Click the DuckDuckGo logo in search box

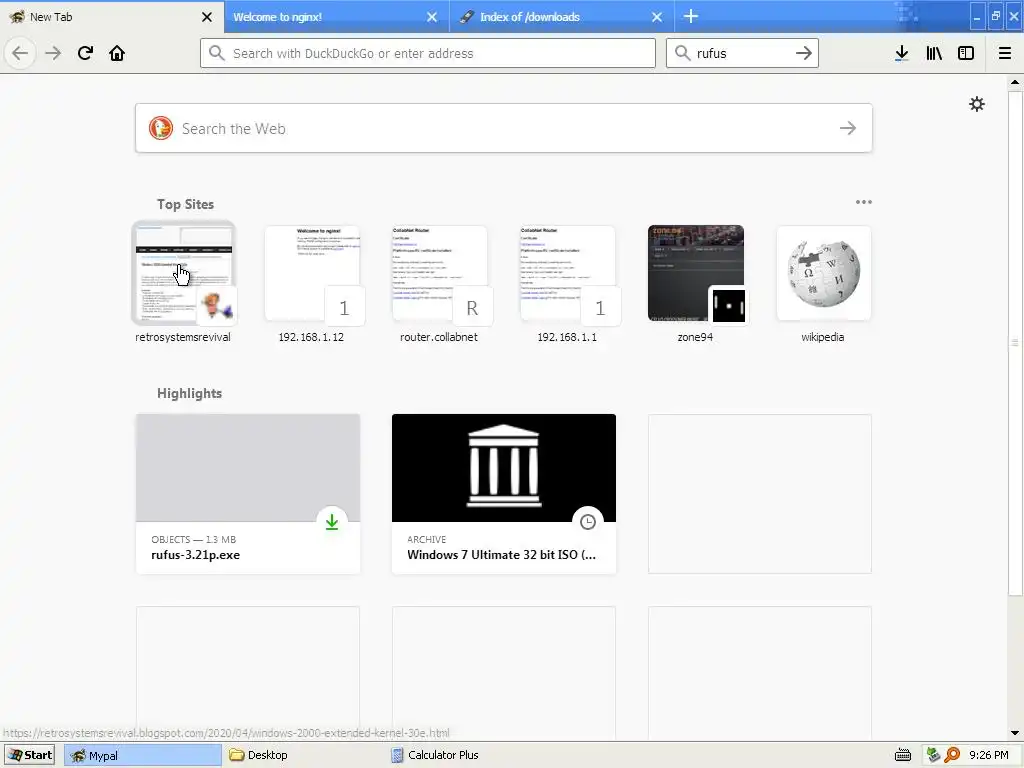click(x=161, y=128)
